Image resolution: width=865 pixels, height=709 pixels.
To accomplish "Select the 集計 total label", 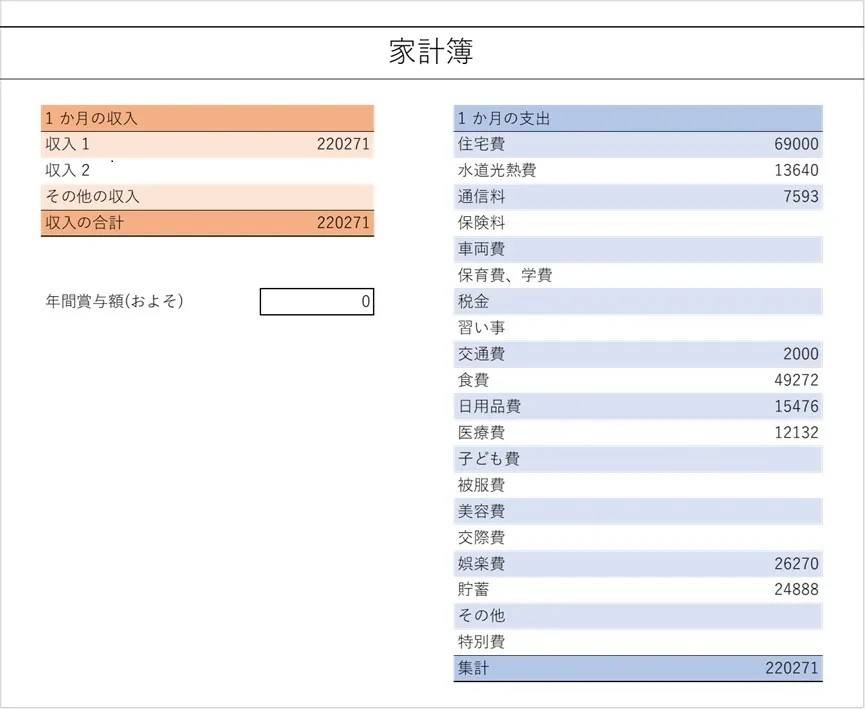I will 473,668.
